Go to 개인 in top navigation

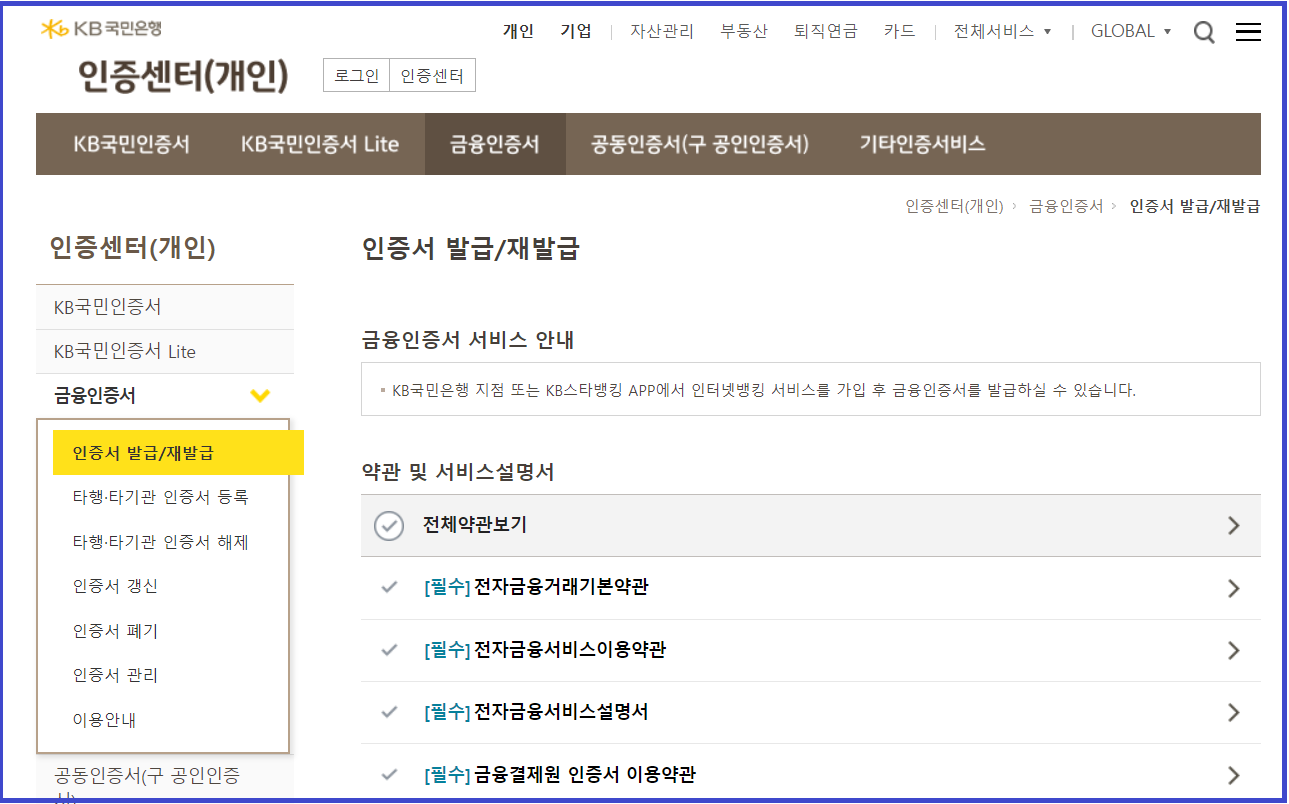coord(518,31)
